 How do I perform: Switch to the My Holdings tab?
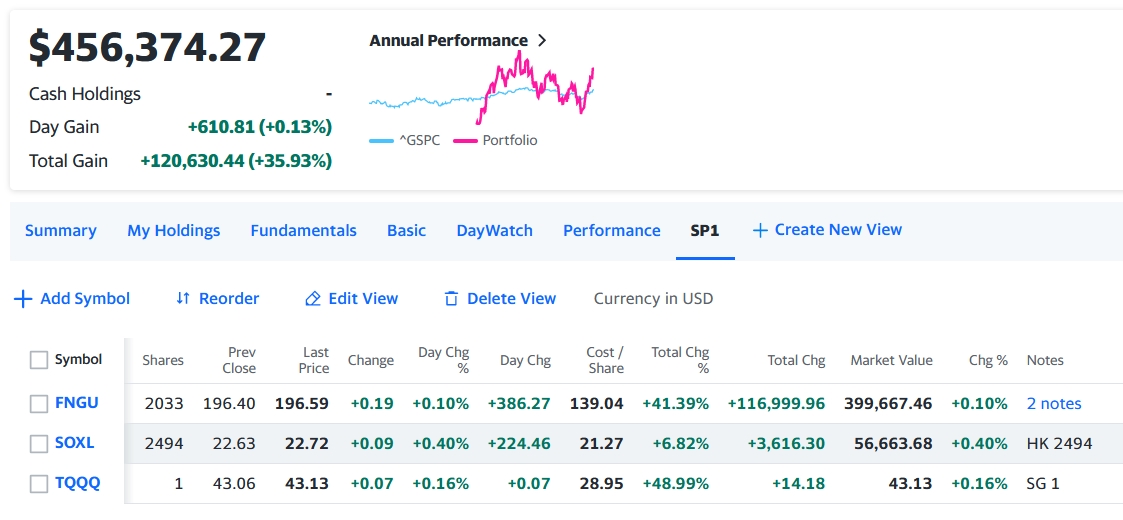173,231
